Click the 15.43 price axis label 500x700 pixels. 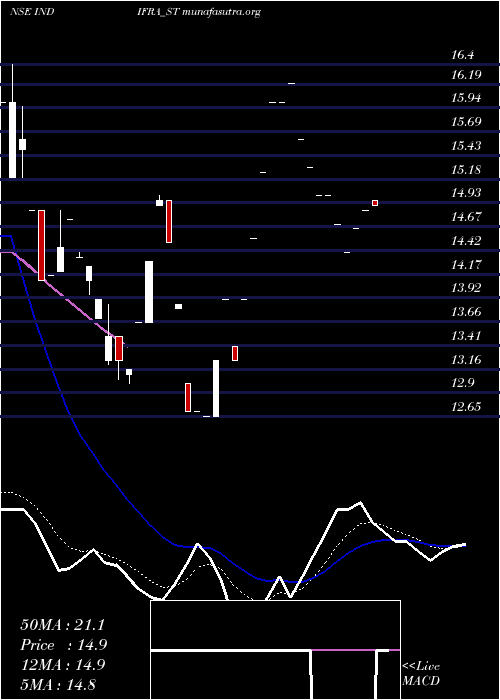coord(466,146)
